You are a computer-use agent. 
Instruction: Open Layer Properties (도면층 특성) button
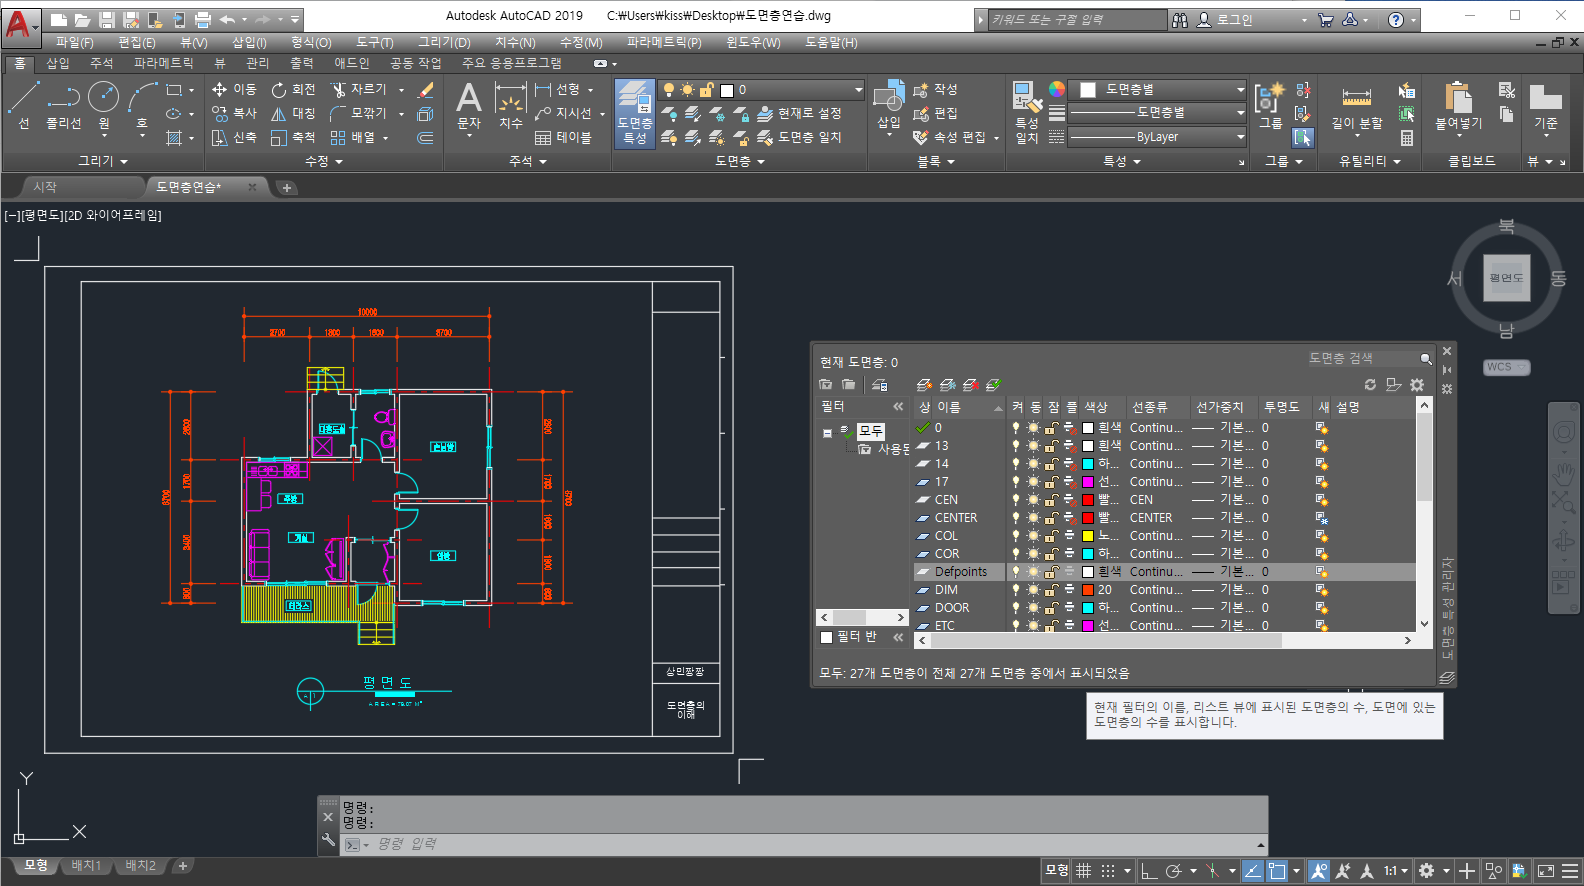(634, 113)
